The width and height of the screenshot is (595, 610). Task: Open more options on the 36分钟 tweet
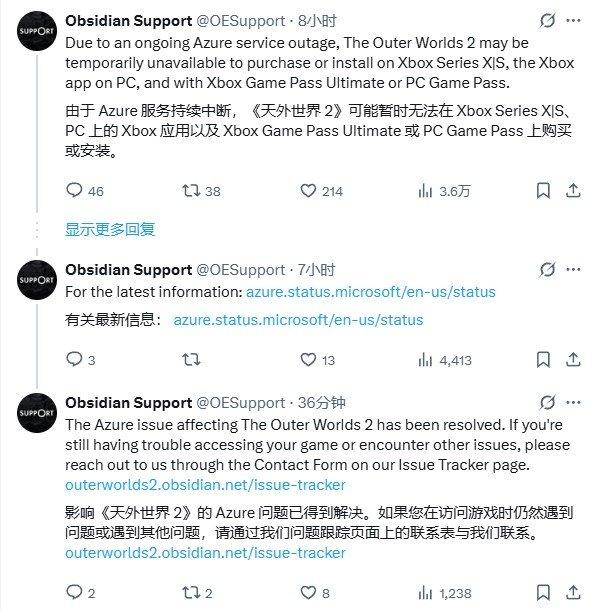tap(573, 402)
